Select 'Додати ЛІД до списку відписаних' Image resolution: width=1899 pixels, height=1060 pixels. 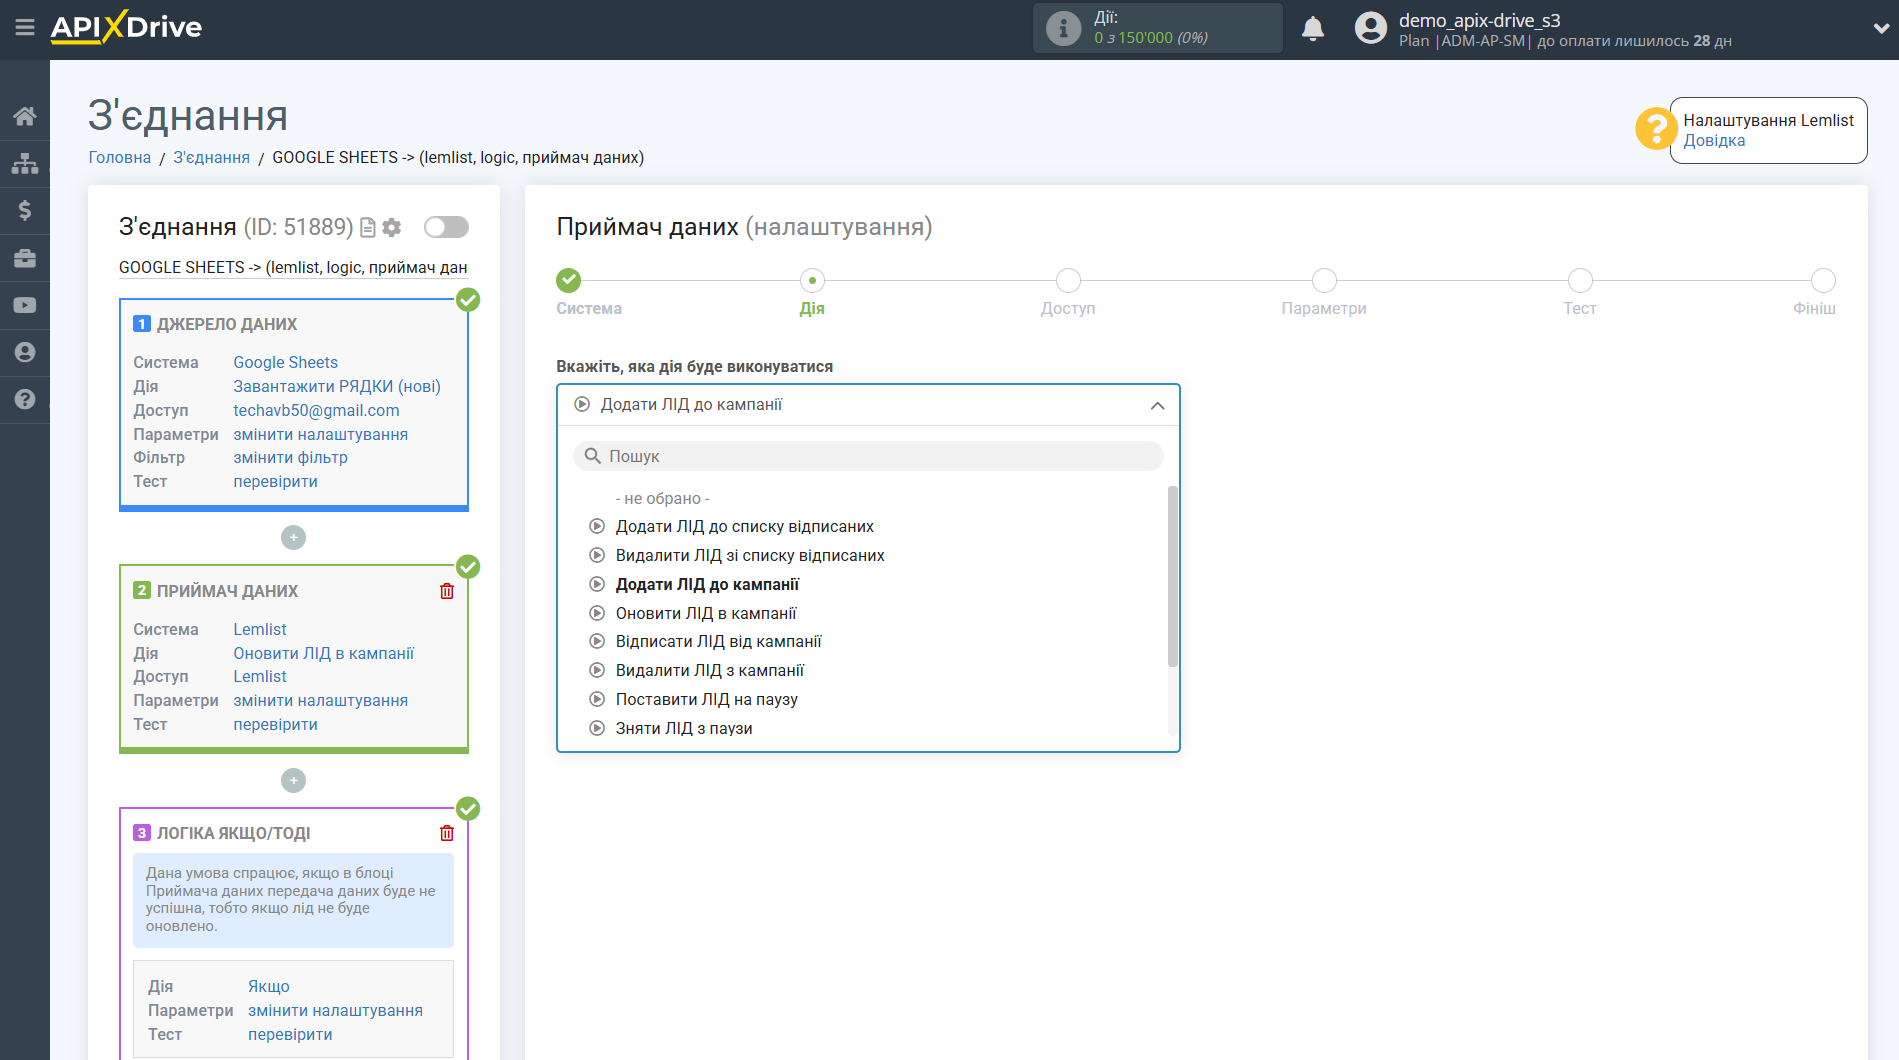click(744, 526)
